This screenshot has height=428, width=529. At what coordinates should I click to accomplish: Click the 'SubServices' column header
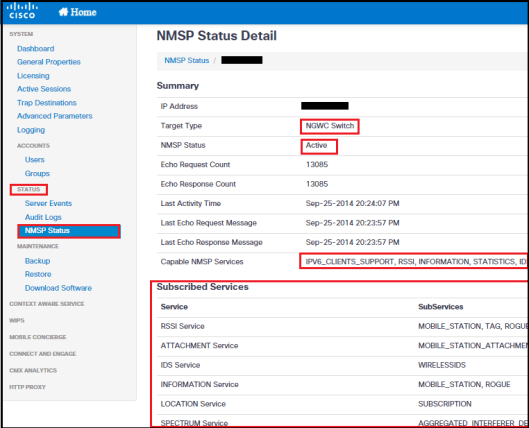click(x=441, y=307)
